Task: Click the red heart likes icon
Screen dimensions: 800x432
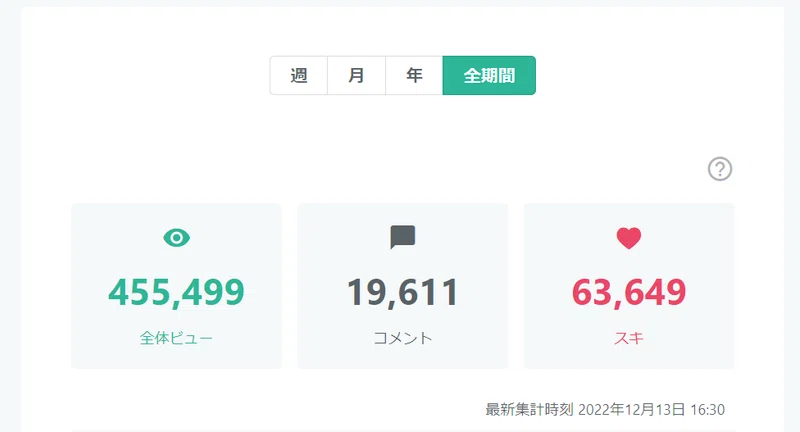Action: (629, 238)
